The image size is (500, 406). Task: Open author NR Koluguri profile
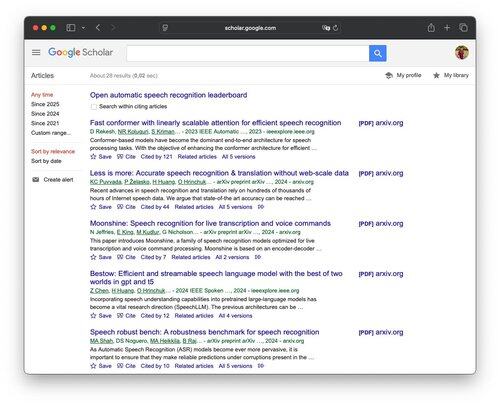click(x=133, y=132)
